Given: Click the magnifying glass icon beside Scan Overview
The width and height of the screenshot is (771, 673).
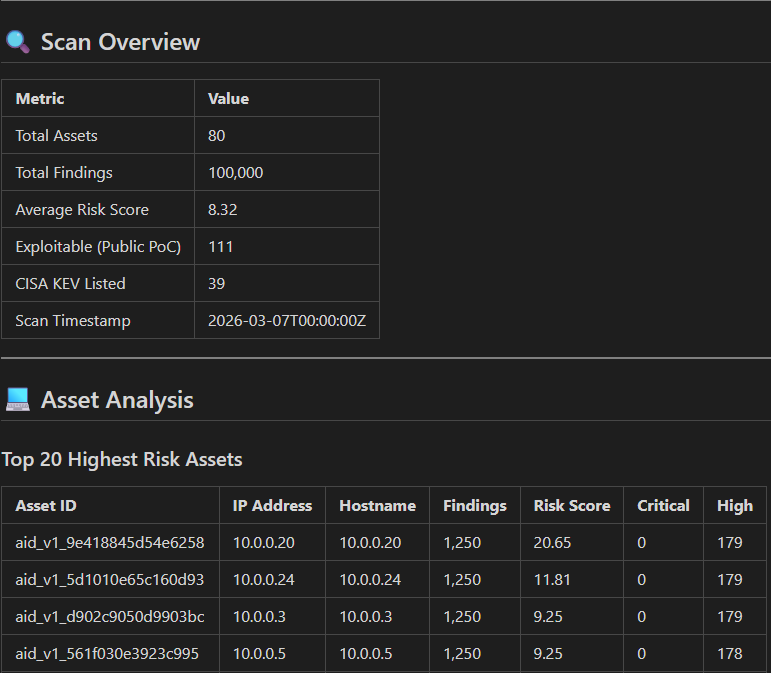Looking at the screenshot, I should coord(18,42).
